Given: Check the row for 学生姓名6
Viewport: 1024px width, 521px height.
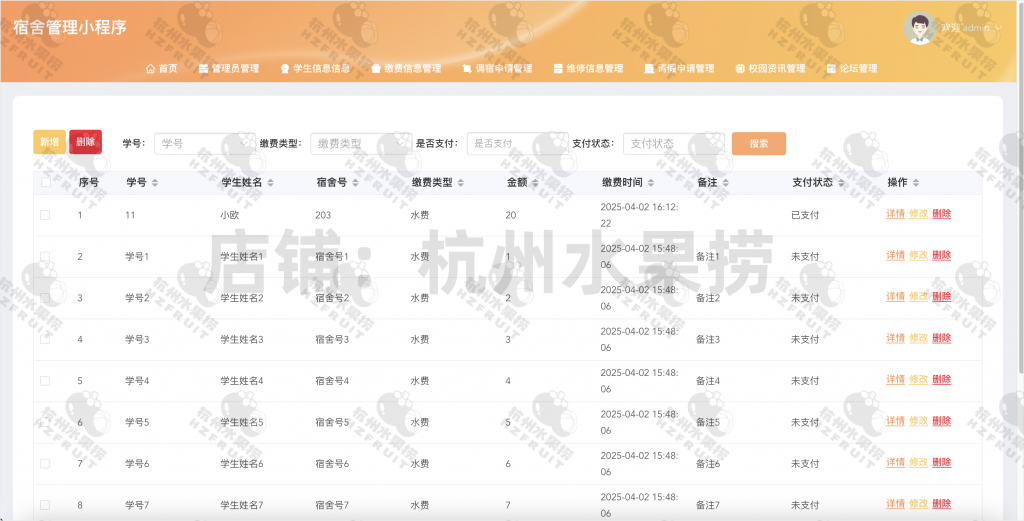Looking at the screenshot, I should (45, 464).
